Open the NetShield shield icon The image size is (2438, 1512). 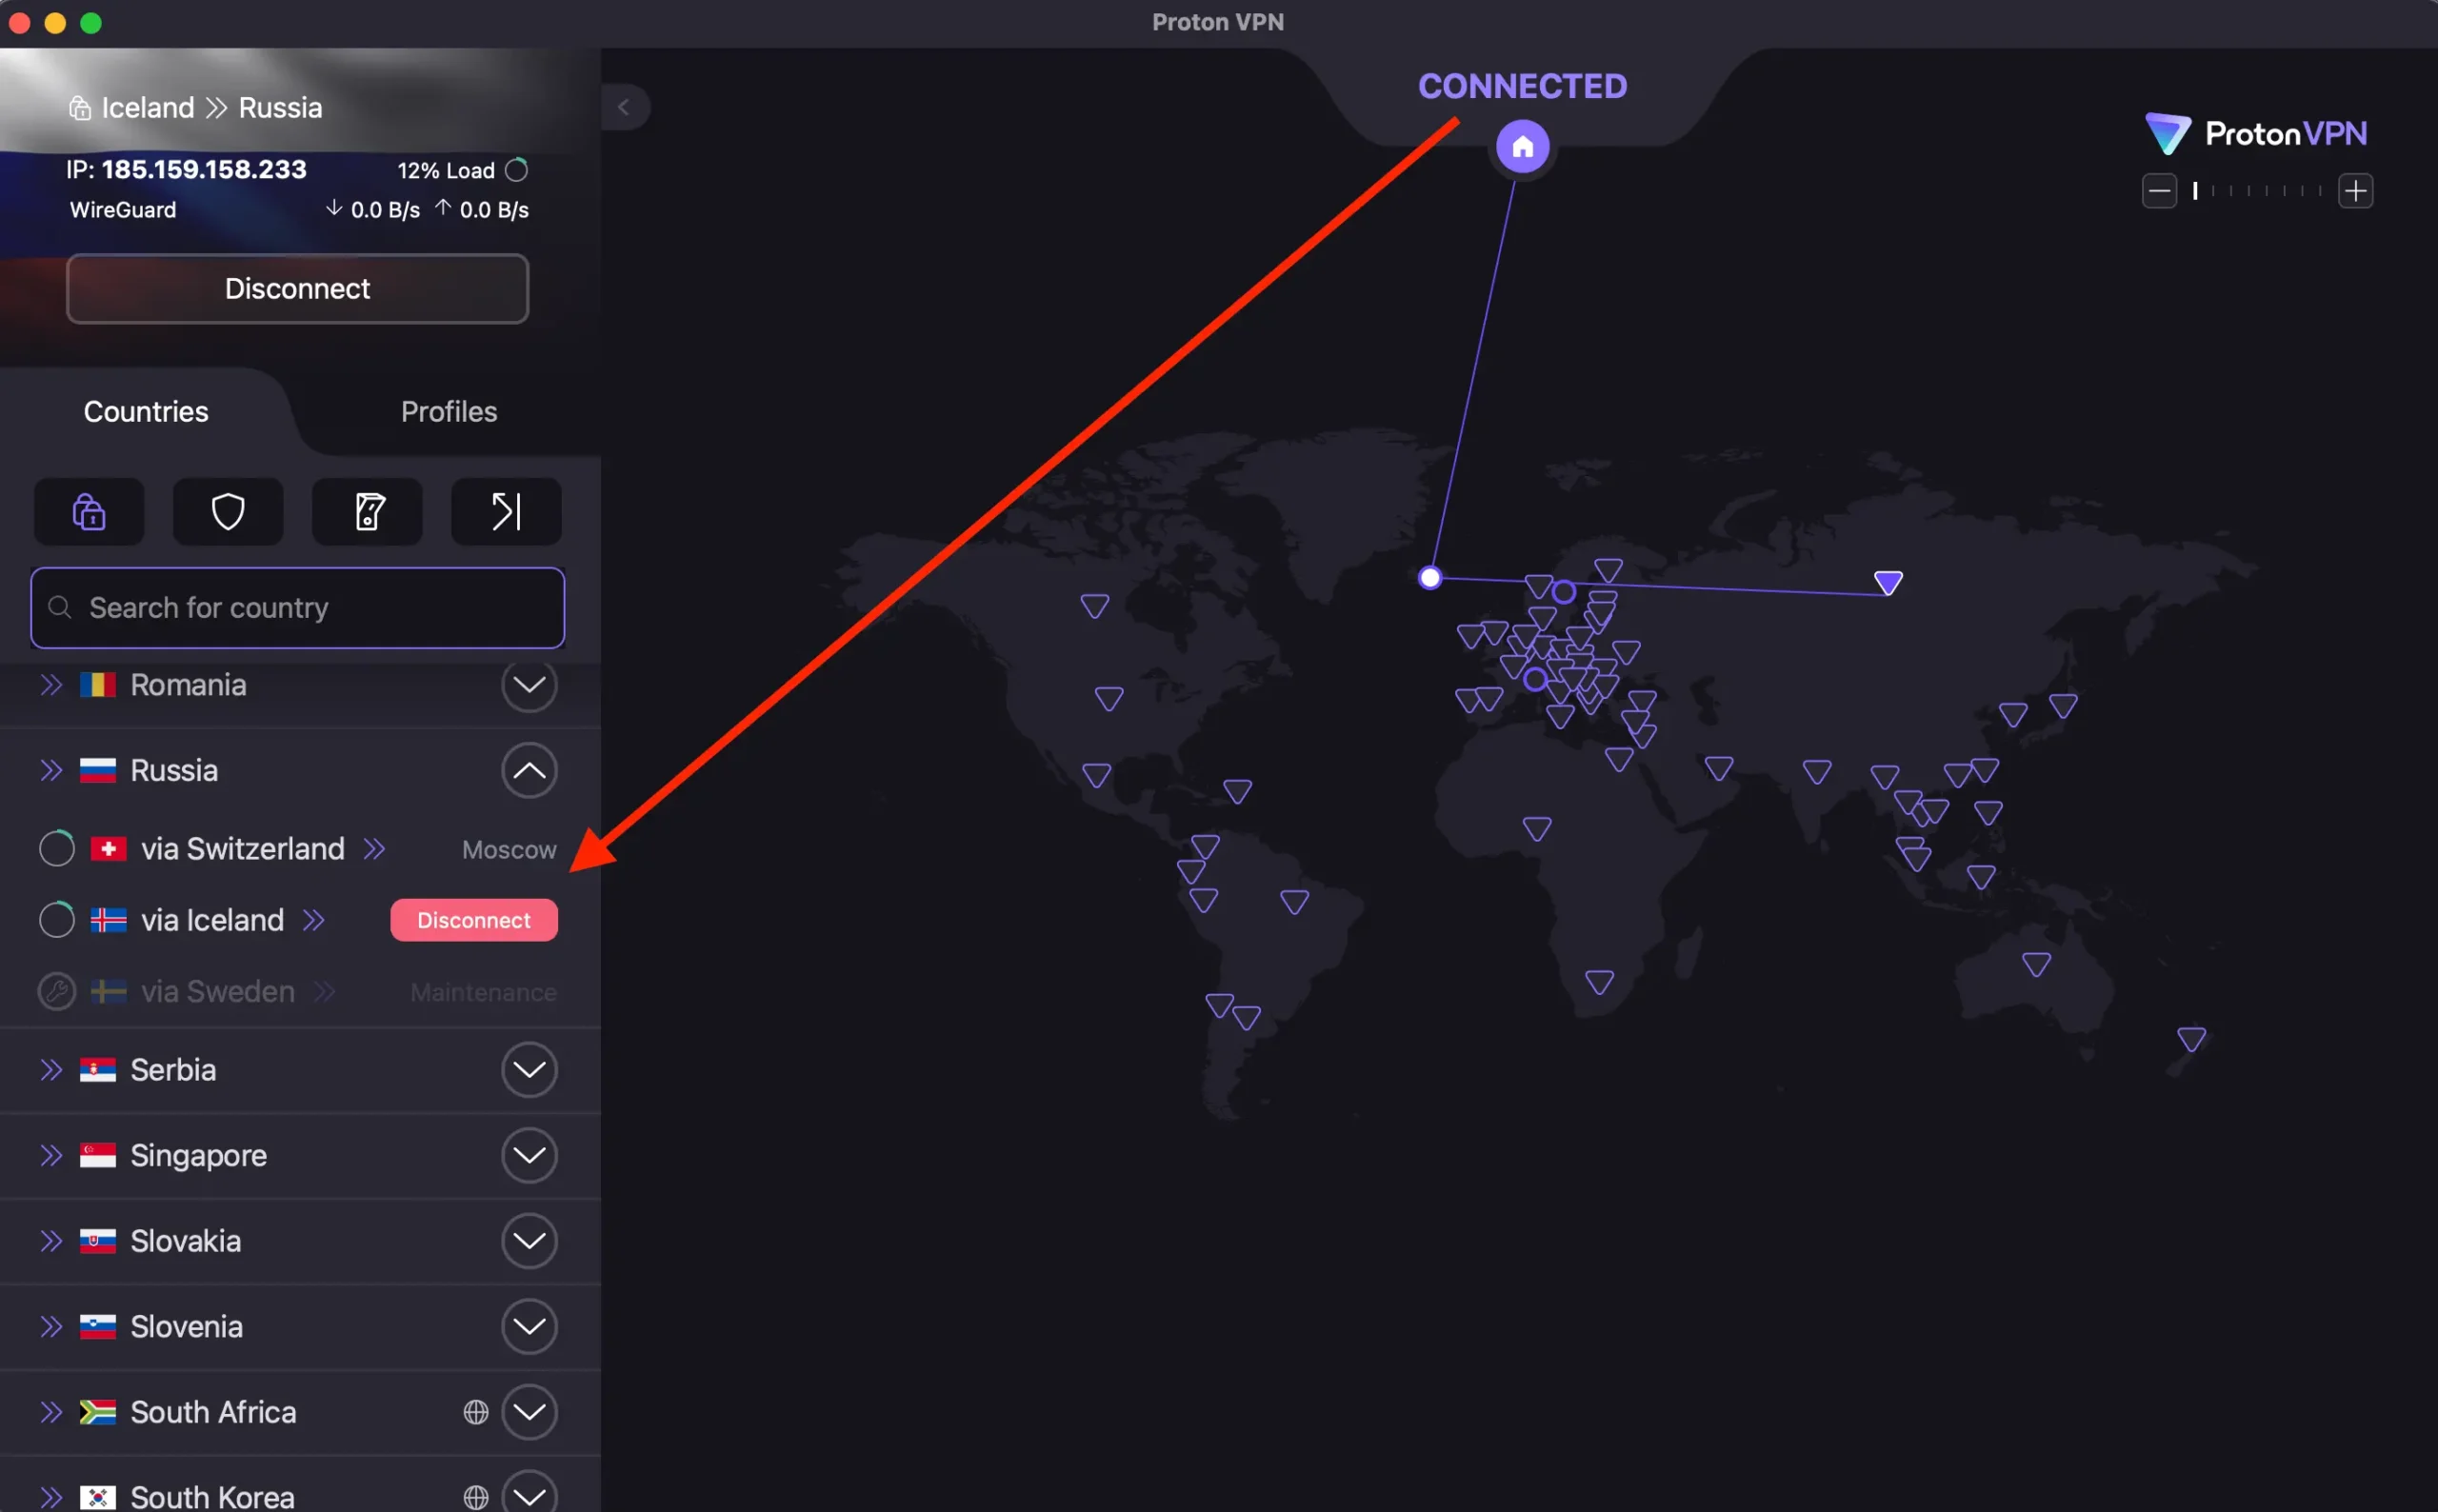pos(227,511)
